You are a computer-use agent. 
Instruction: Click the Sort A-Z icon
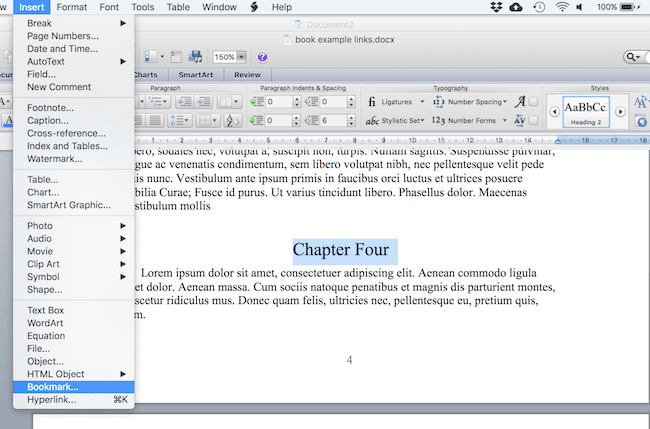click(x=233, y=121)
